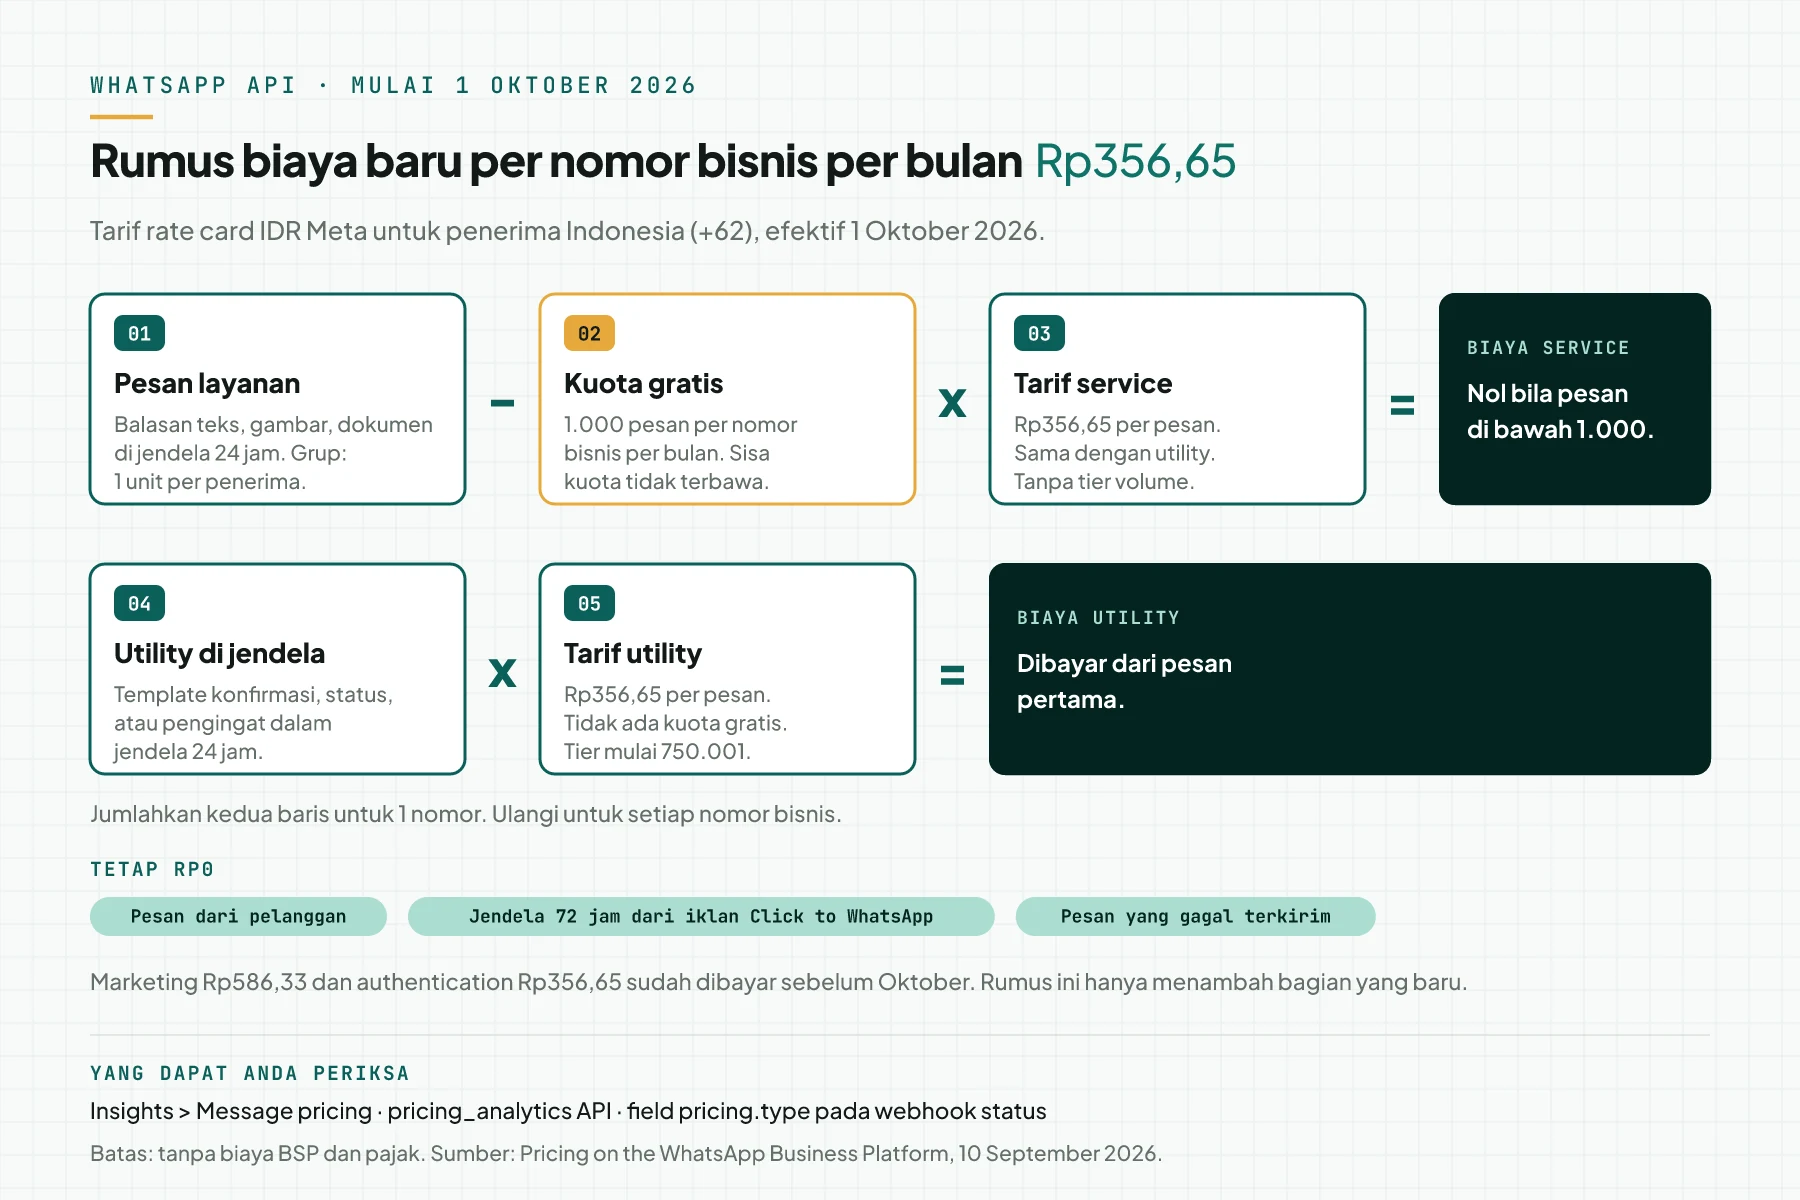Click the multiply sign before Tarif utility
The image size is (1800, 1200).
pyautogui.click(x=502, y=673)
